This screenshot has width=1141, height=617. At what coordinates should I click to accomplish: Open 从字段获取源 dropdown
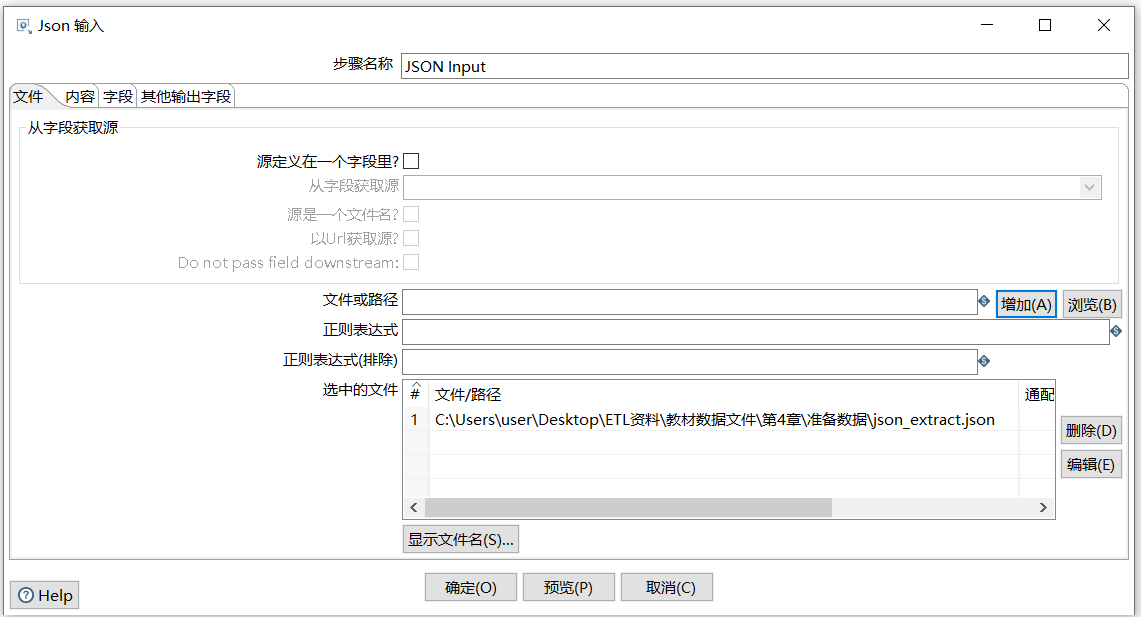click(x=1089, y=187)
